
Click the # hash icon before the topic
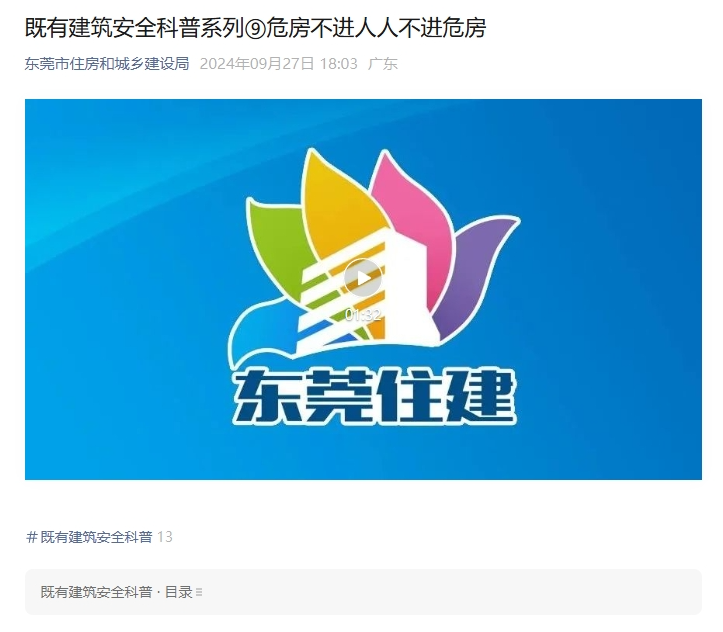click(32, 537)
